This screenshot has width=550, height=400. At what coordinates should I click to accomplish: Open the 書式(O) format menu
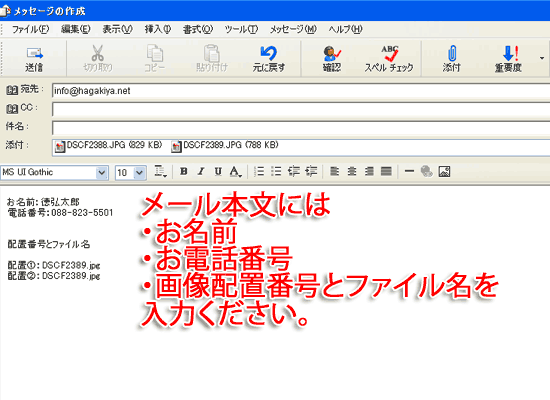point(197,29)
